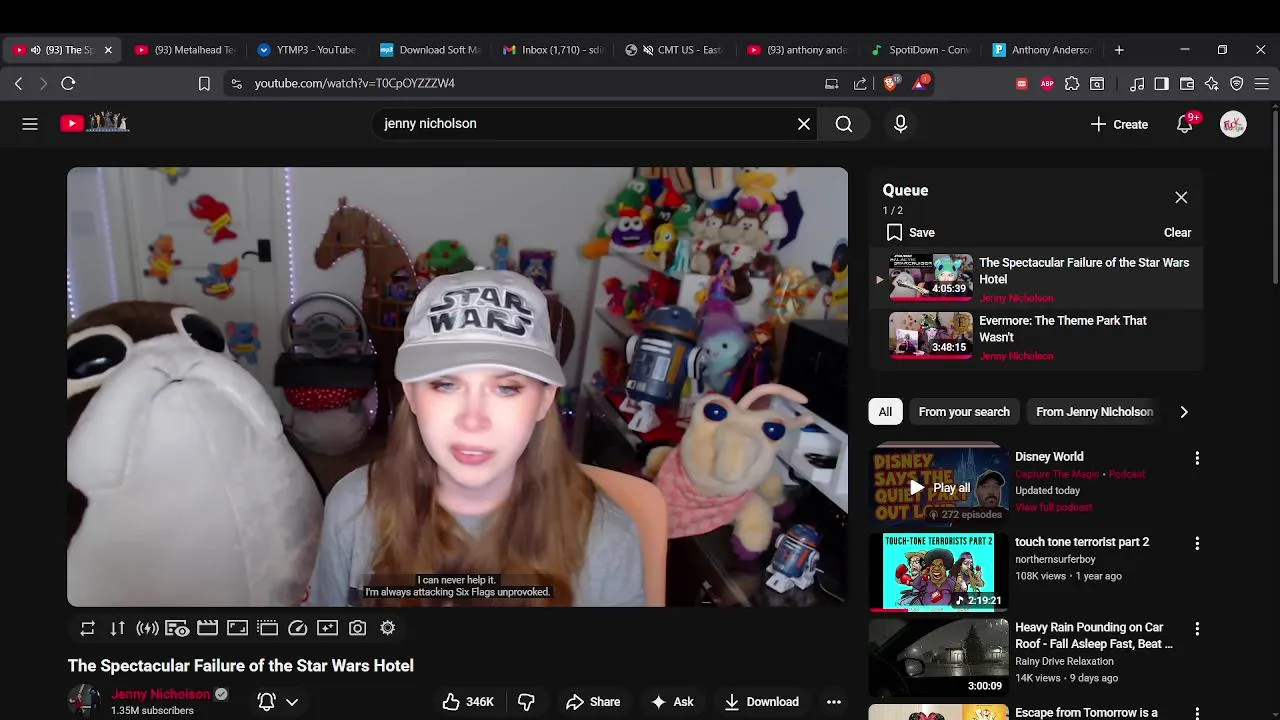This screenshot has height=720, width=1280.
Task: Click the up-down arrows icon below the player
Action: [117, 628]
